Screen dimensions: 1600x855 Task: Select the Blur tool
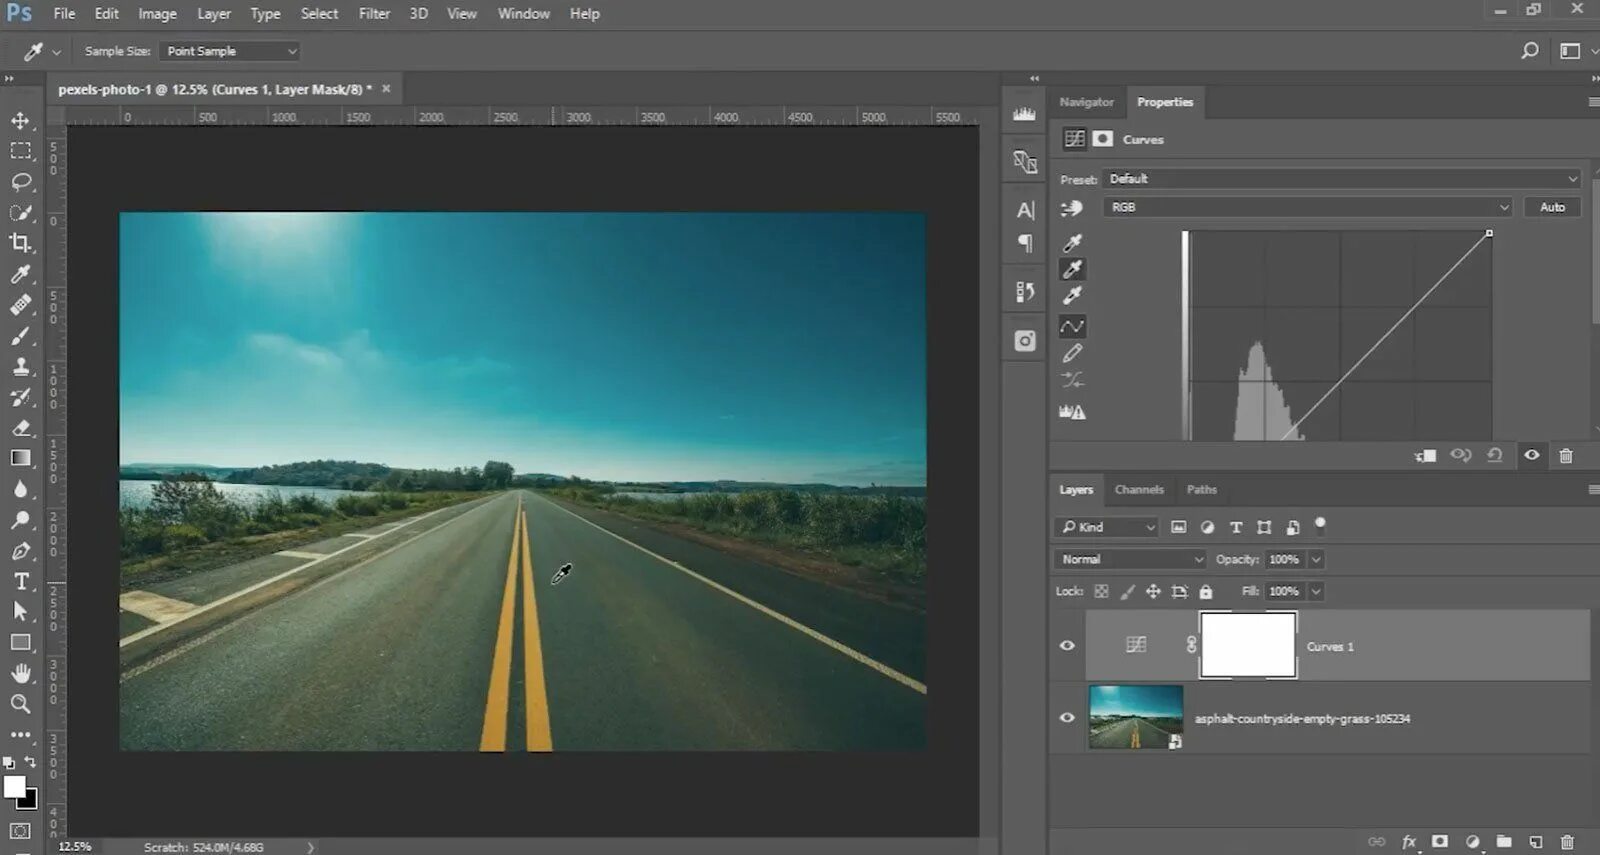click(x=20, y=489)
